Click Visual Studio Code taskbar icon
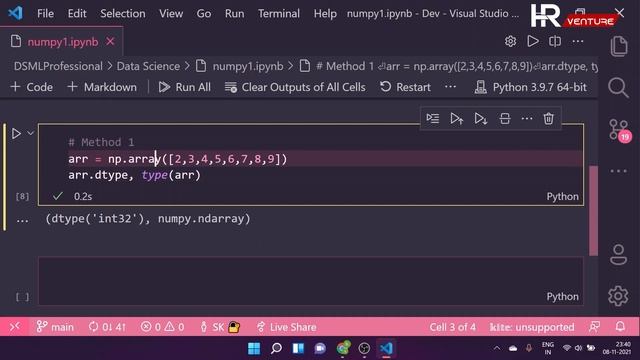The height and width of the screenshot is (360, 640). point(386,348)
